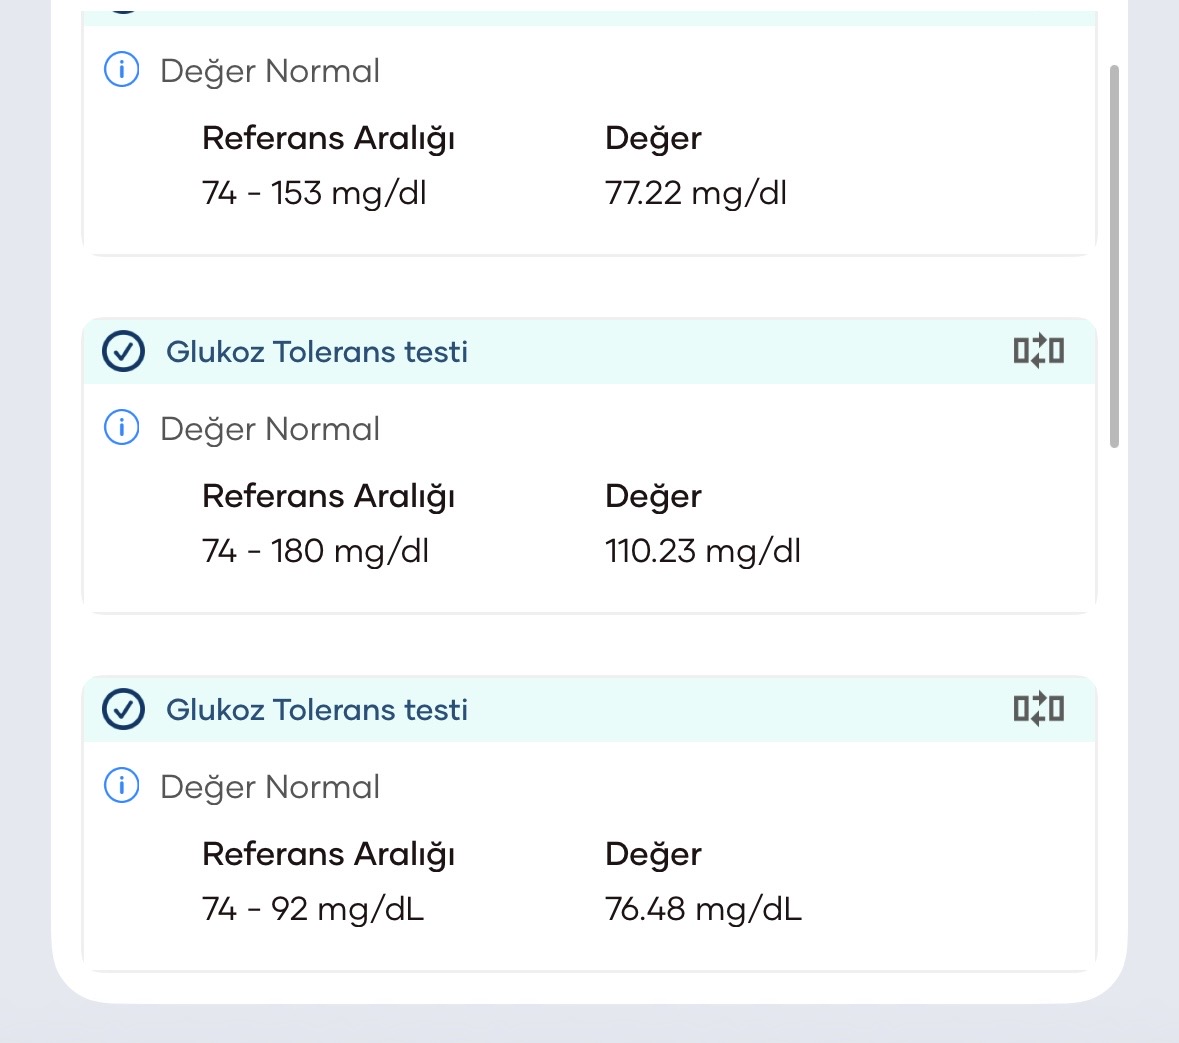Click the 74 - 180 mg/dl reference range
The width and height of the screenshot is (1179, 1043).
pyautogui.click(x=315, y=551)
